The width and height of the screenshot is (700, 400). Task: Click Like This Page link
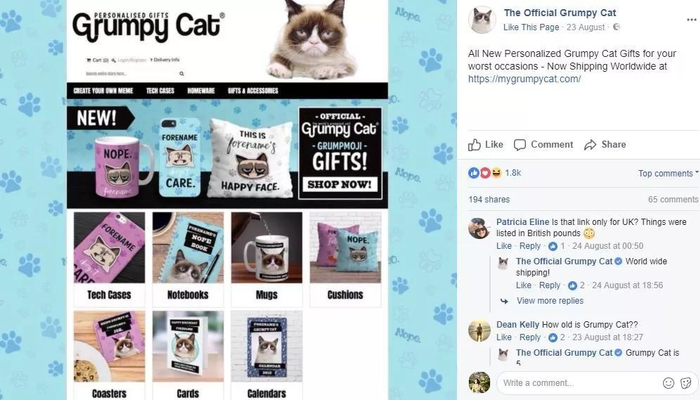point(531,27)
